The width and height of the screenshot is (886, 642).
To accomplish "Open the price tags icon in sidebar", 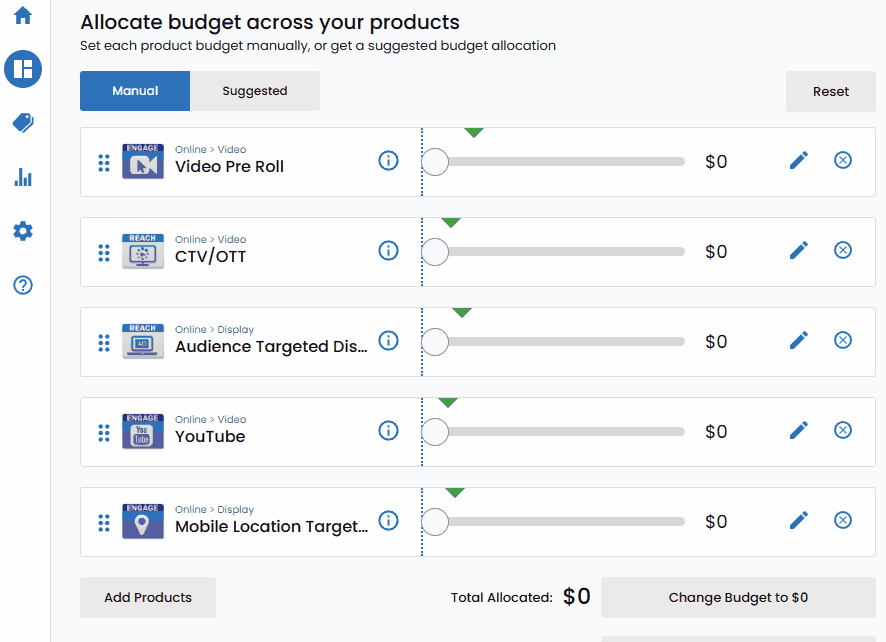I will [x=23, y=123].
